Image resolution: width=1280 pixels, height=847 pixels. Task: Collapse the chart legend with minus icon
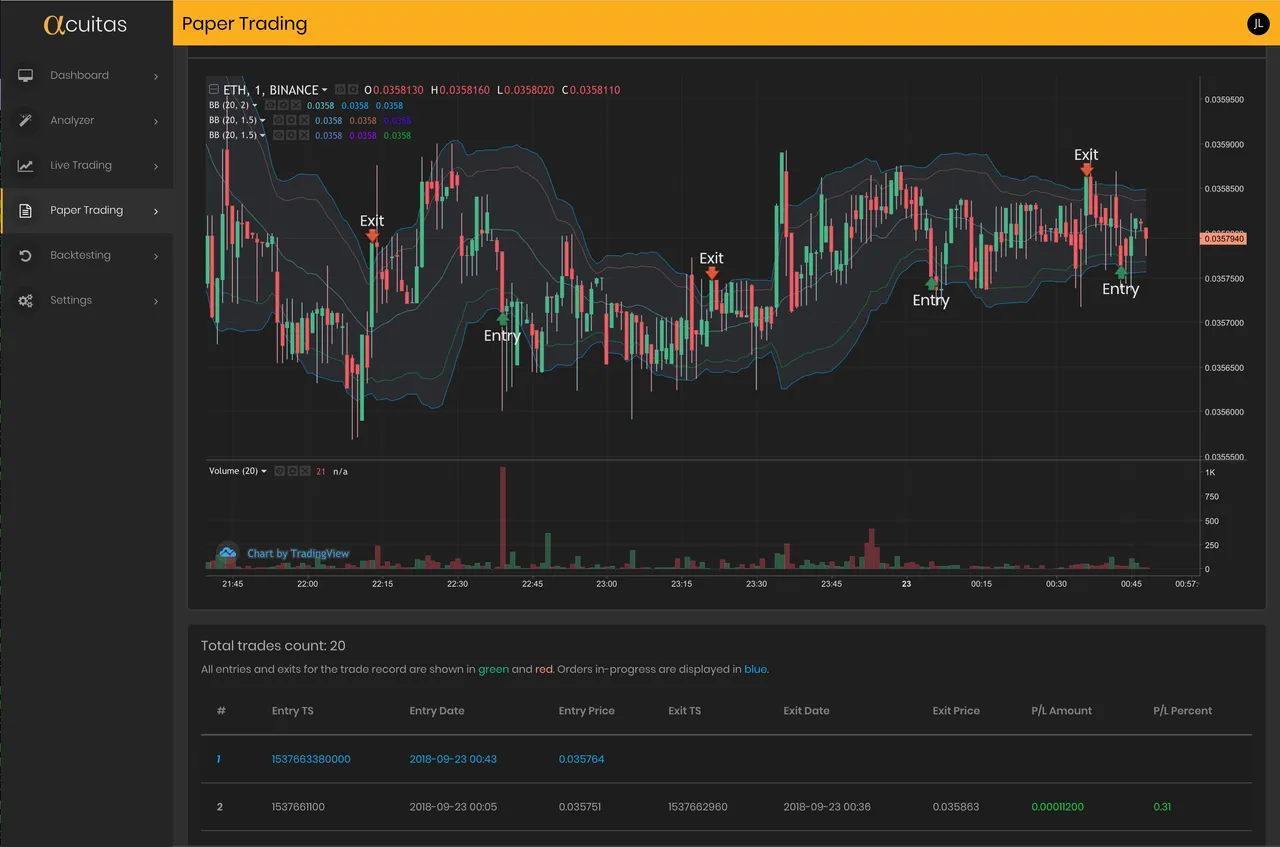pyautogui.click(x=214, y=89)
